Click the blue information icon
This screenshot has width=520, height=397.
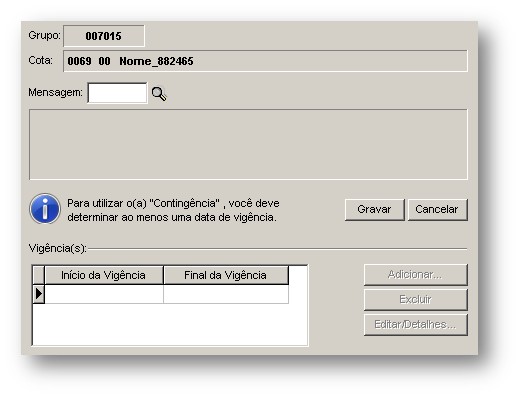click(45, 209)
